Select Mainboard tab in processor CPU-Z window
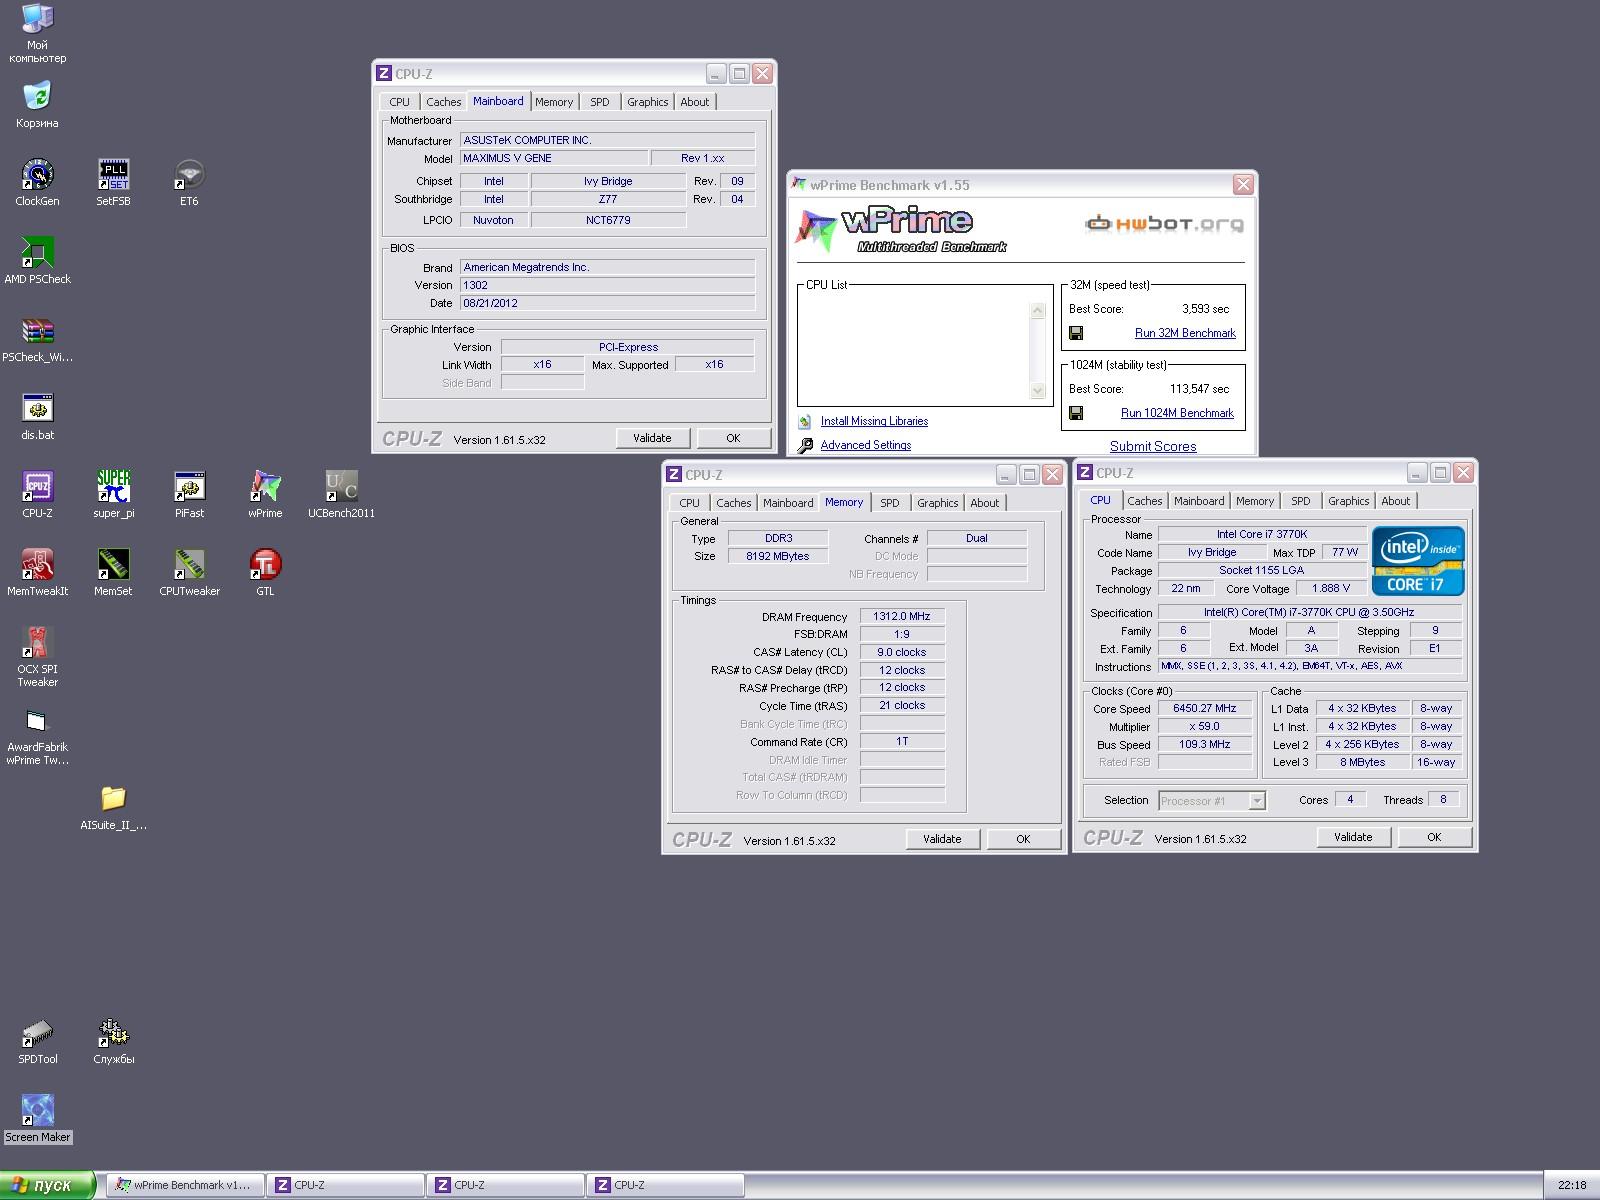The image size is (1600, 1200). (1198, 501)
